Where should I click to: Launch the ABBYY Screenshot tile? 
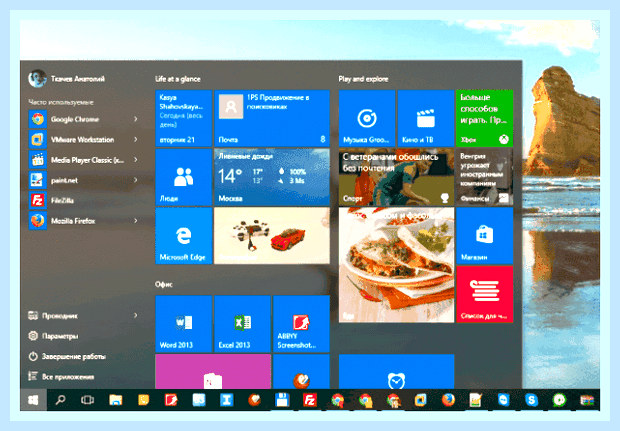pyautogui.click(x=301, y=323)
